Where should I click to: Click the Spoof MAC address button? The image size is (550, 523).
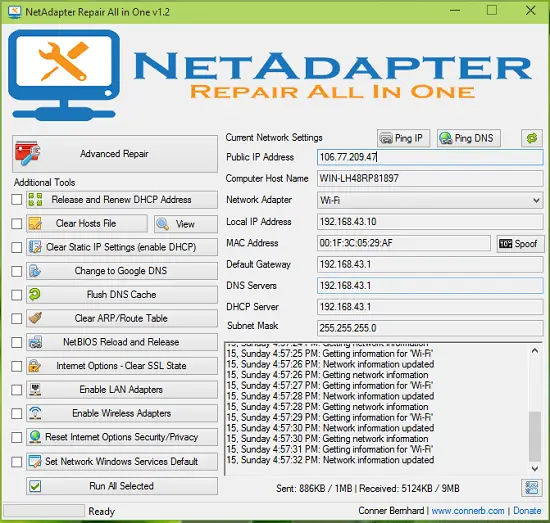coord(520,243)
